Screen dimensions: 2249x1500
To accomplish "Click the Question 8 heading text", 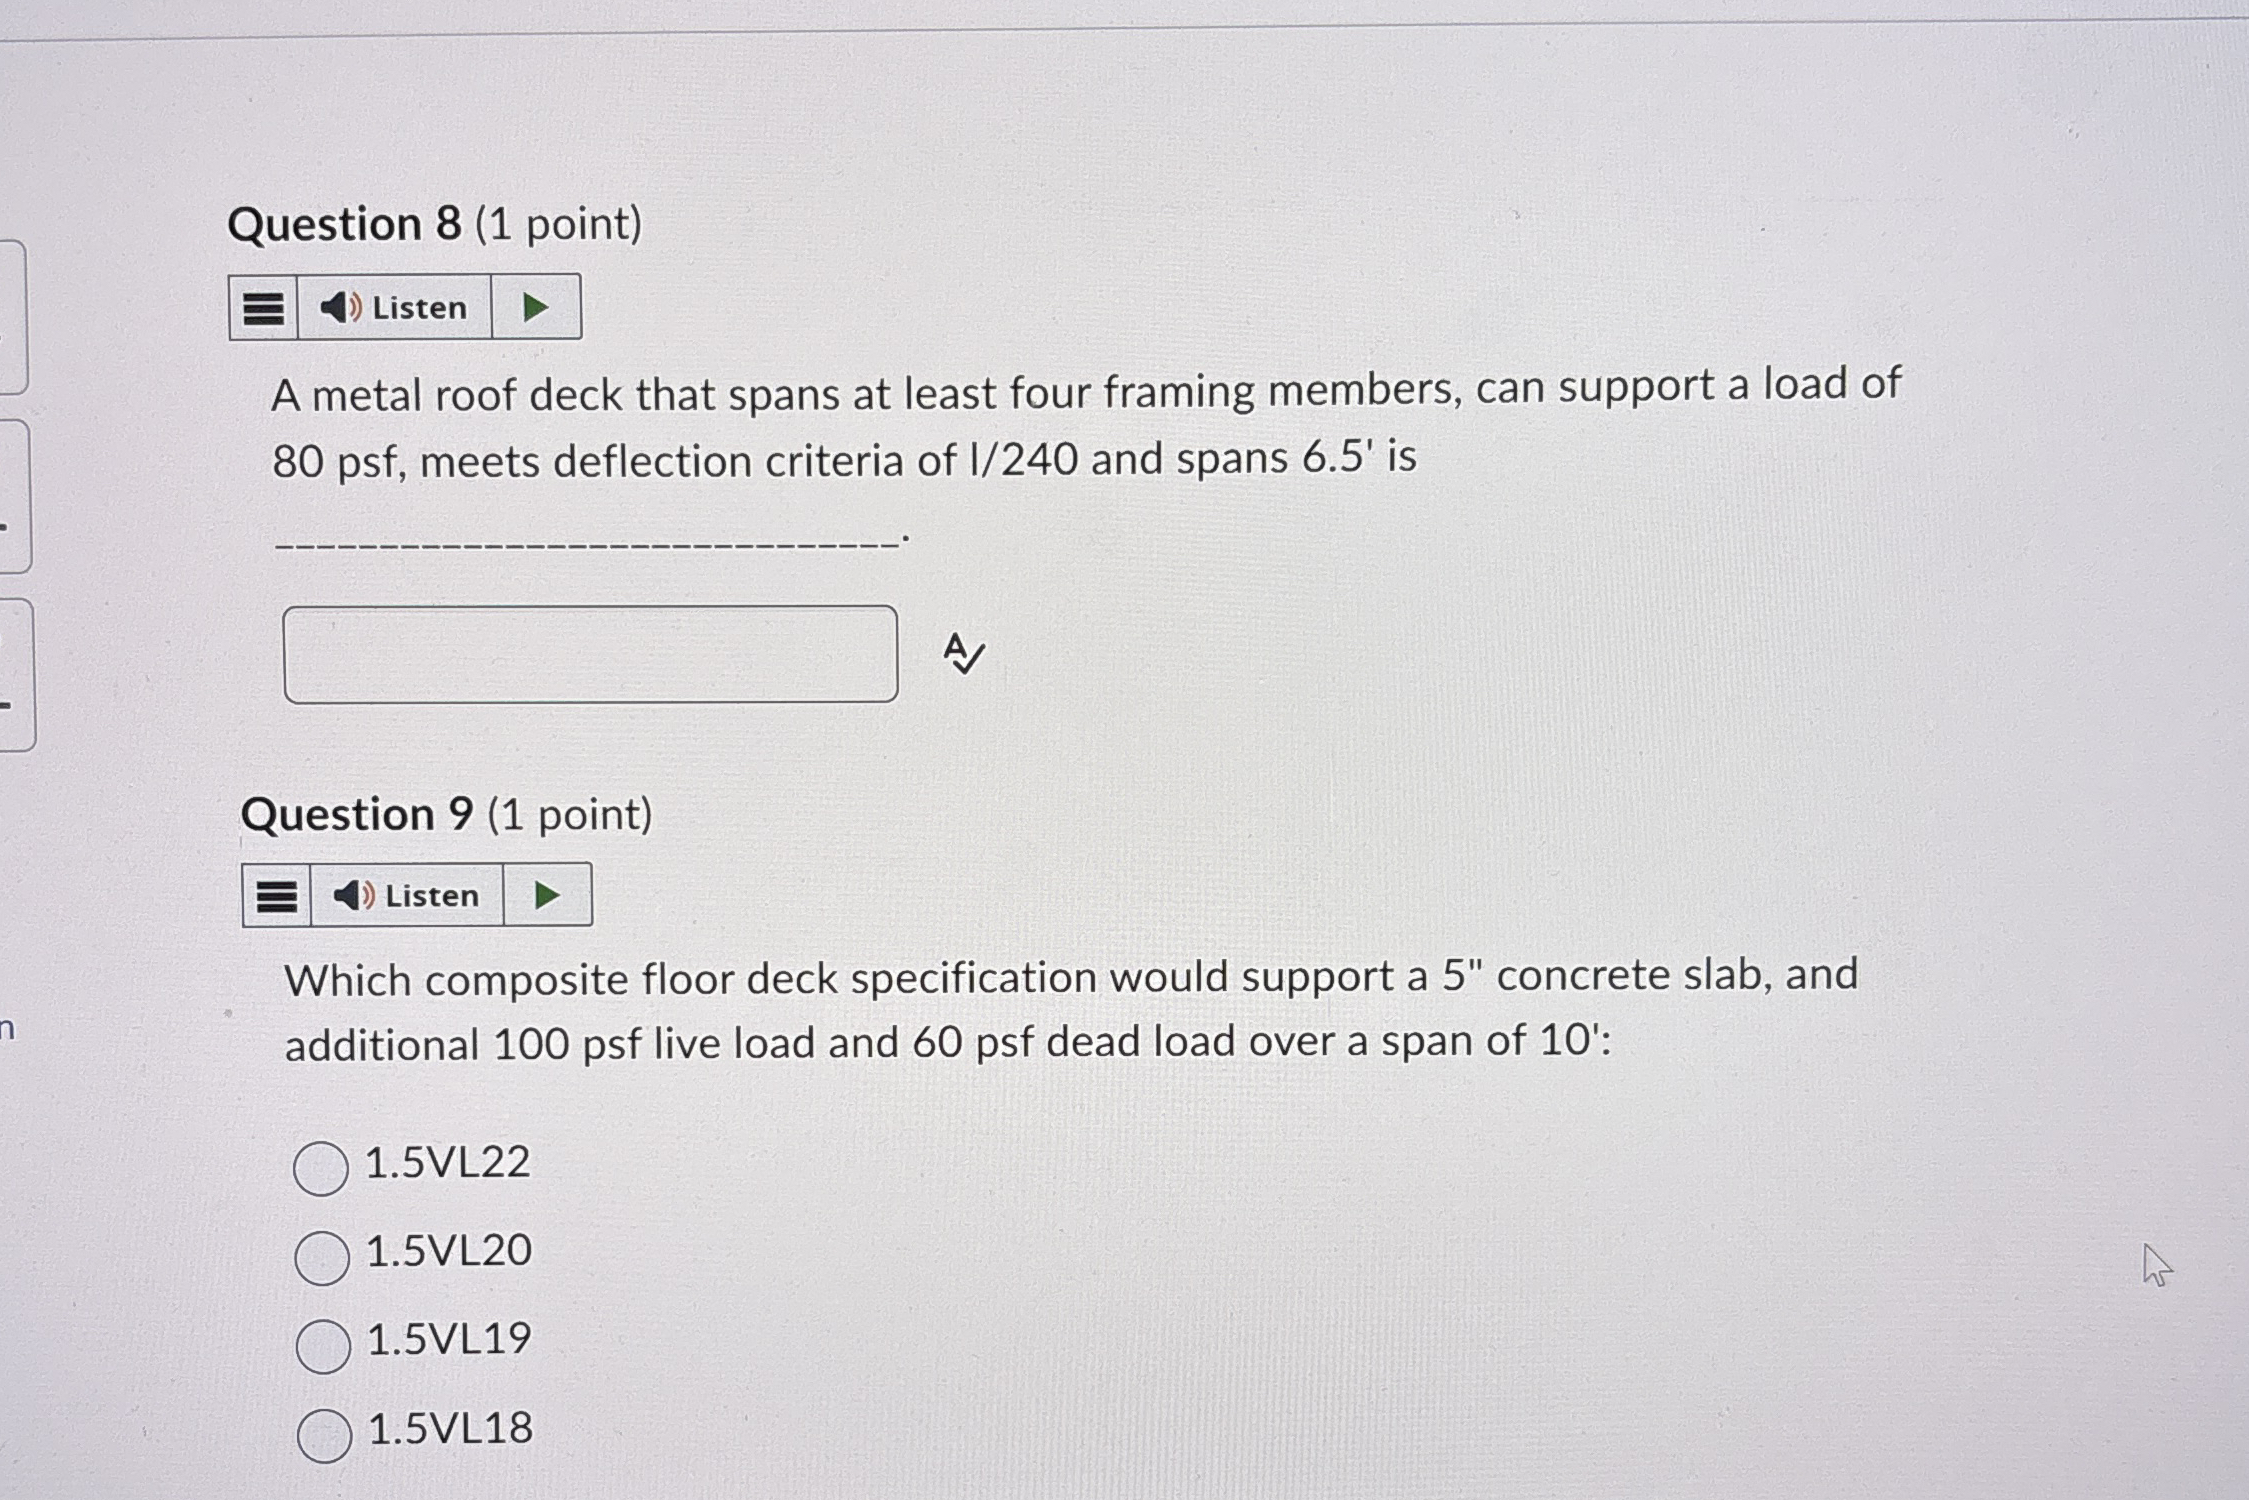I will (436, 223).
